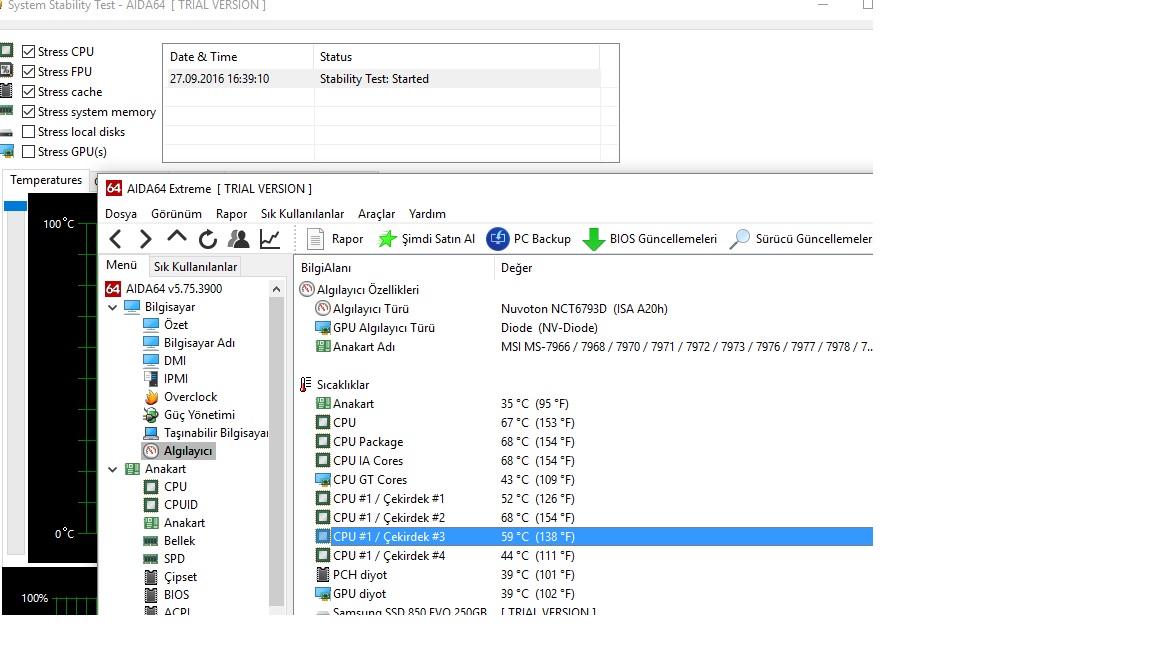Click Şimdi Satın Al buy button
The image size is (1152, 648).
(426, 239)
